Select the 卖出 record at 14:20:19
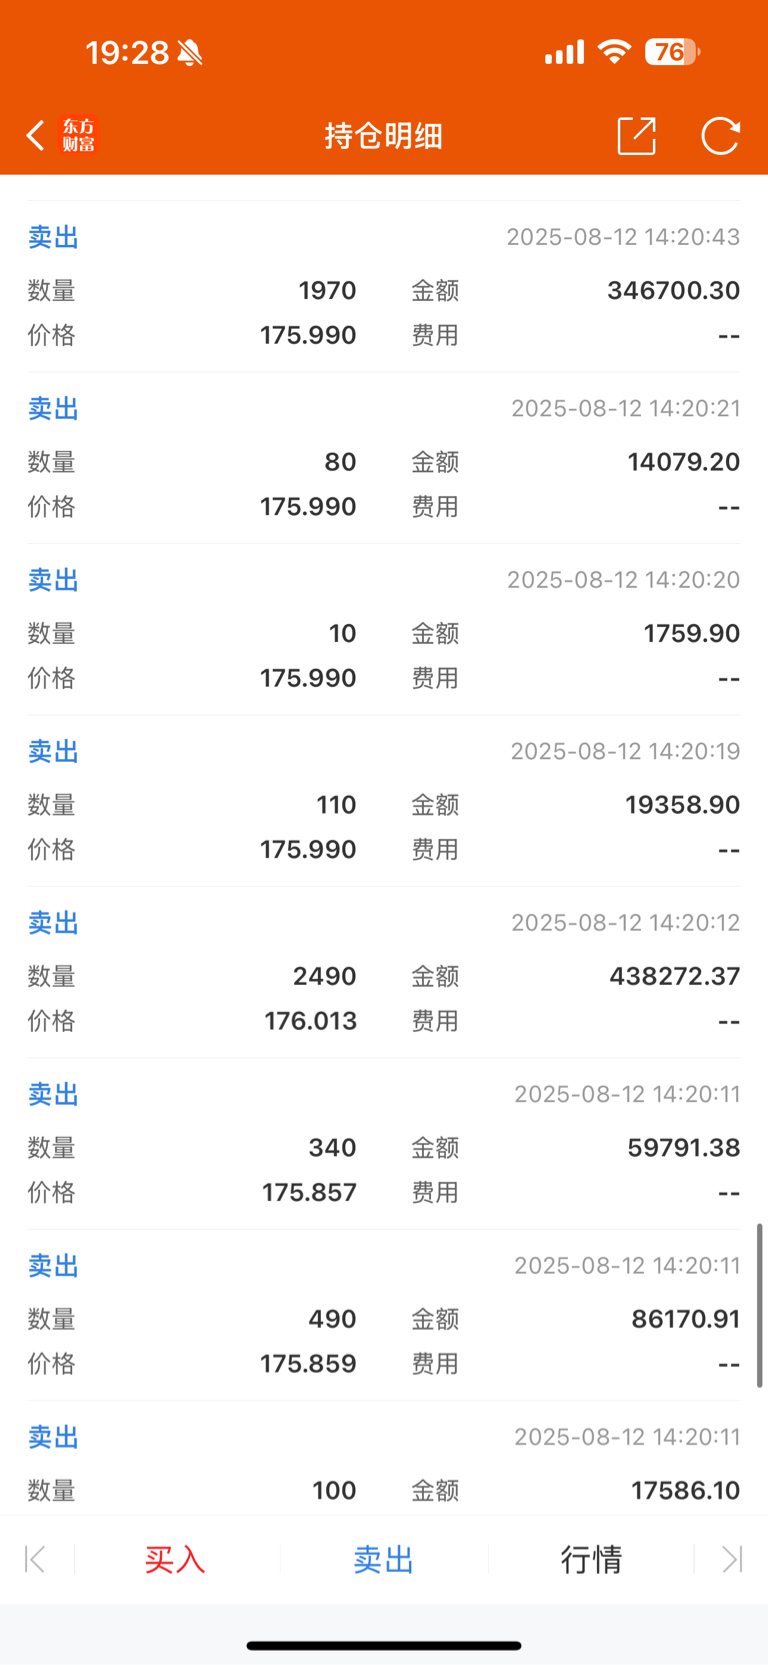 pyautogui.click(x=384, y=801)
